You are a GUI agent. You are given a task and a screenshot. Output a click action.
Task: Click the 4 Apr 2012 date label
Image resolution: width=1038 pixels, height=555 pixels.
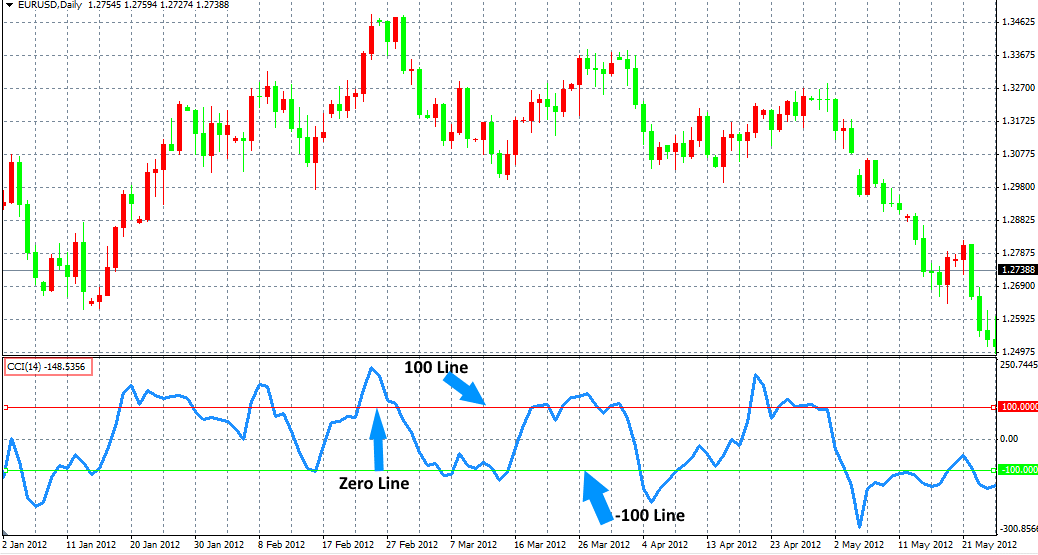pos(663,546)
